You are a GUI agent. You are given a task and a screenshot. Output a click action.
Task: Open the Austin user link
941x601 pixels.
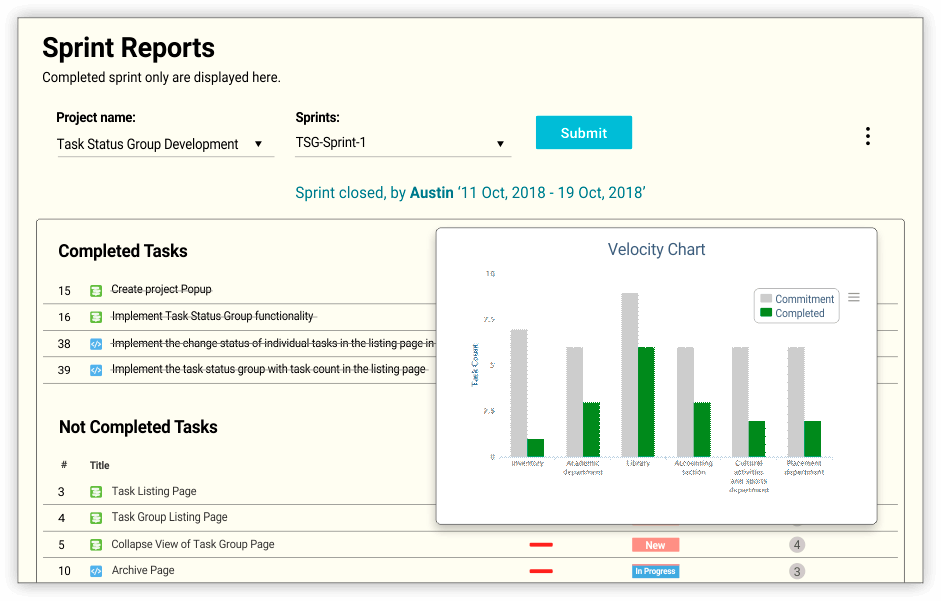pos(431,193)
